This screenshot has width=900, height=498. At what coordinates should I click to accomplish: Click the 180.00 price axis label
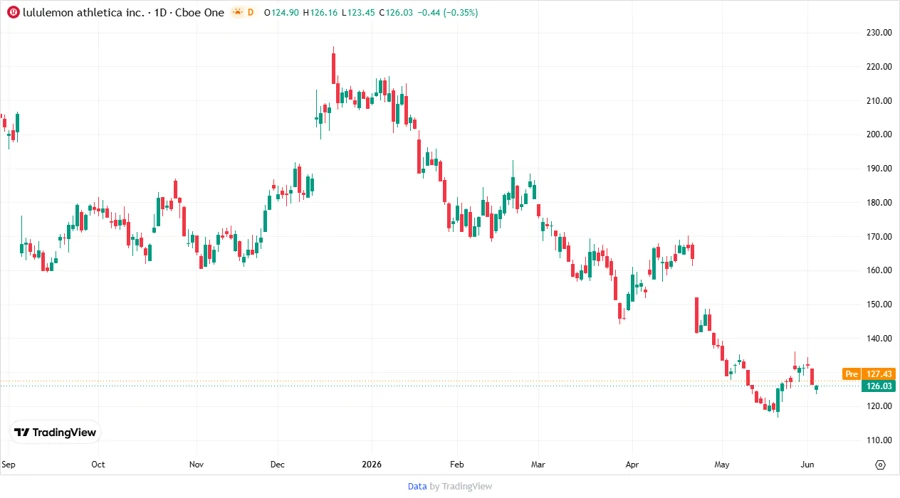(879, 203)
